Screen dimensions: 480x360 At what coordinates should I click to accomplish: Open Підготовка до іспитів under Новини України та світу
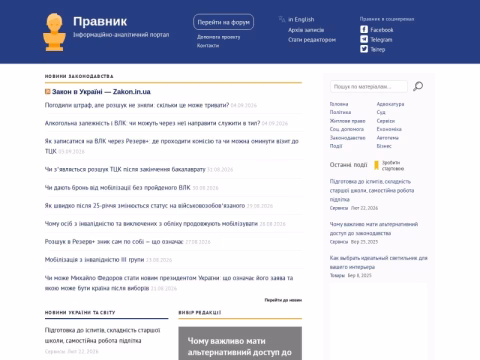[102, 335]
